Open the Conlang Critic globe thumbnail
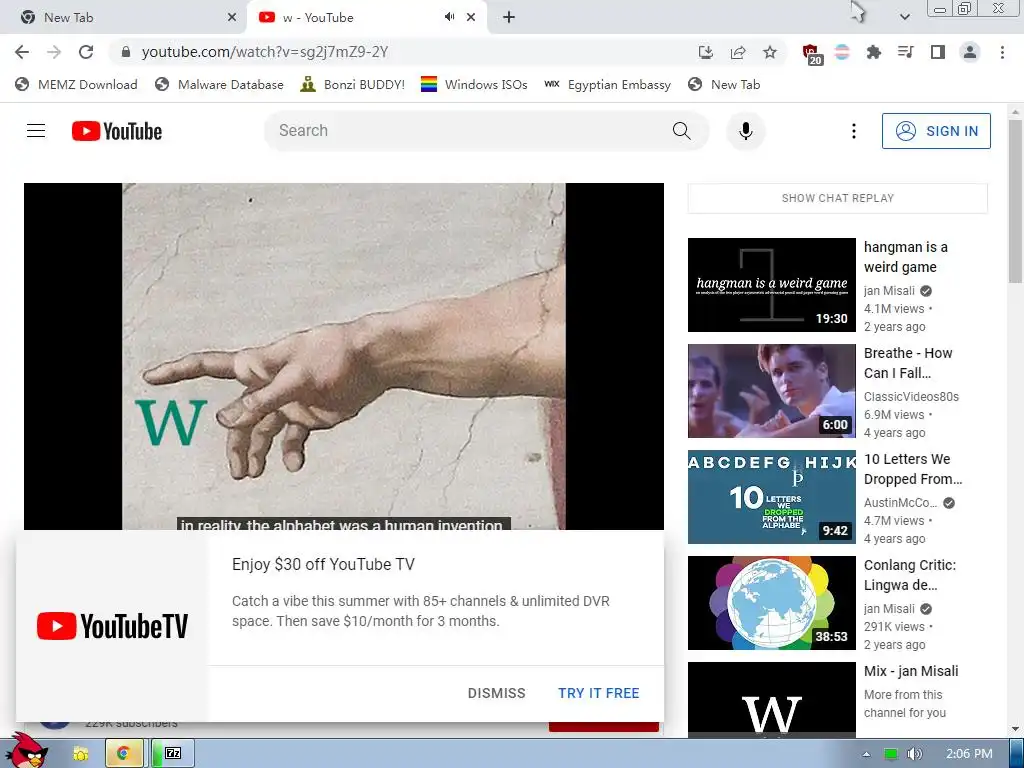 point(771,603)
